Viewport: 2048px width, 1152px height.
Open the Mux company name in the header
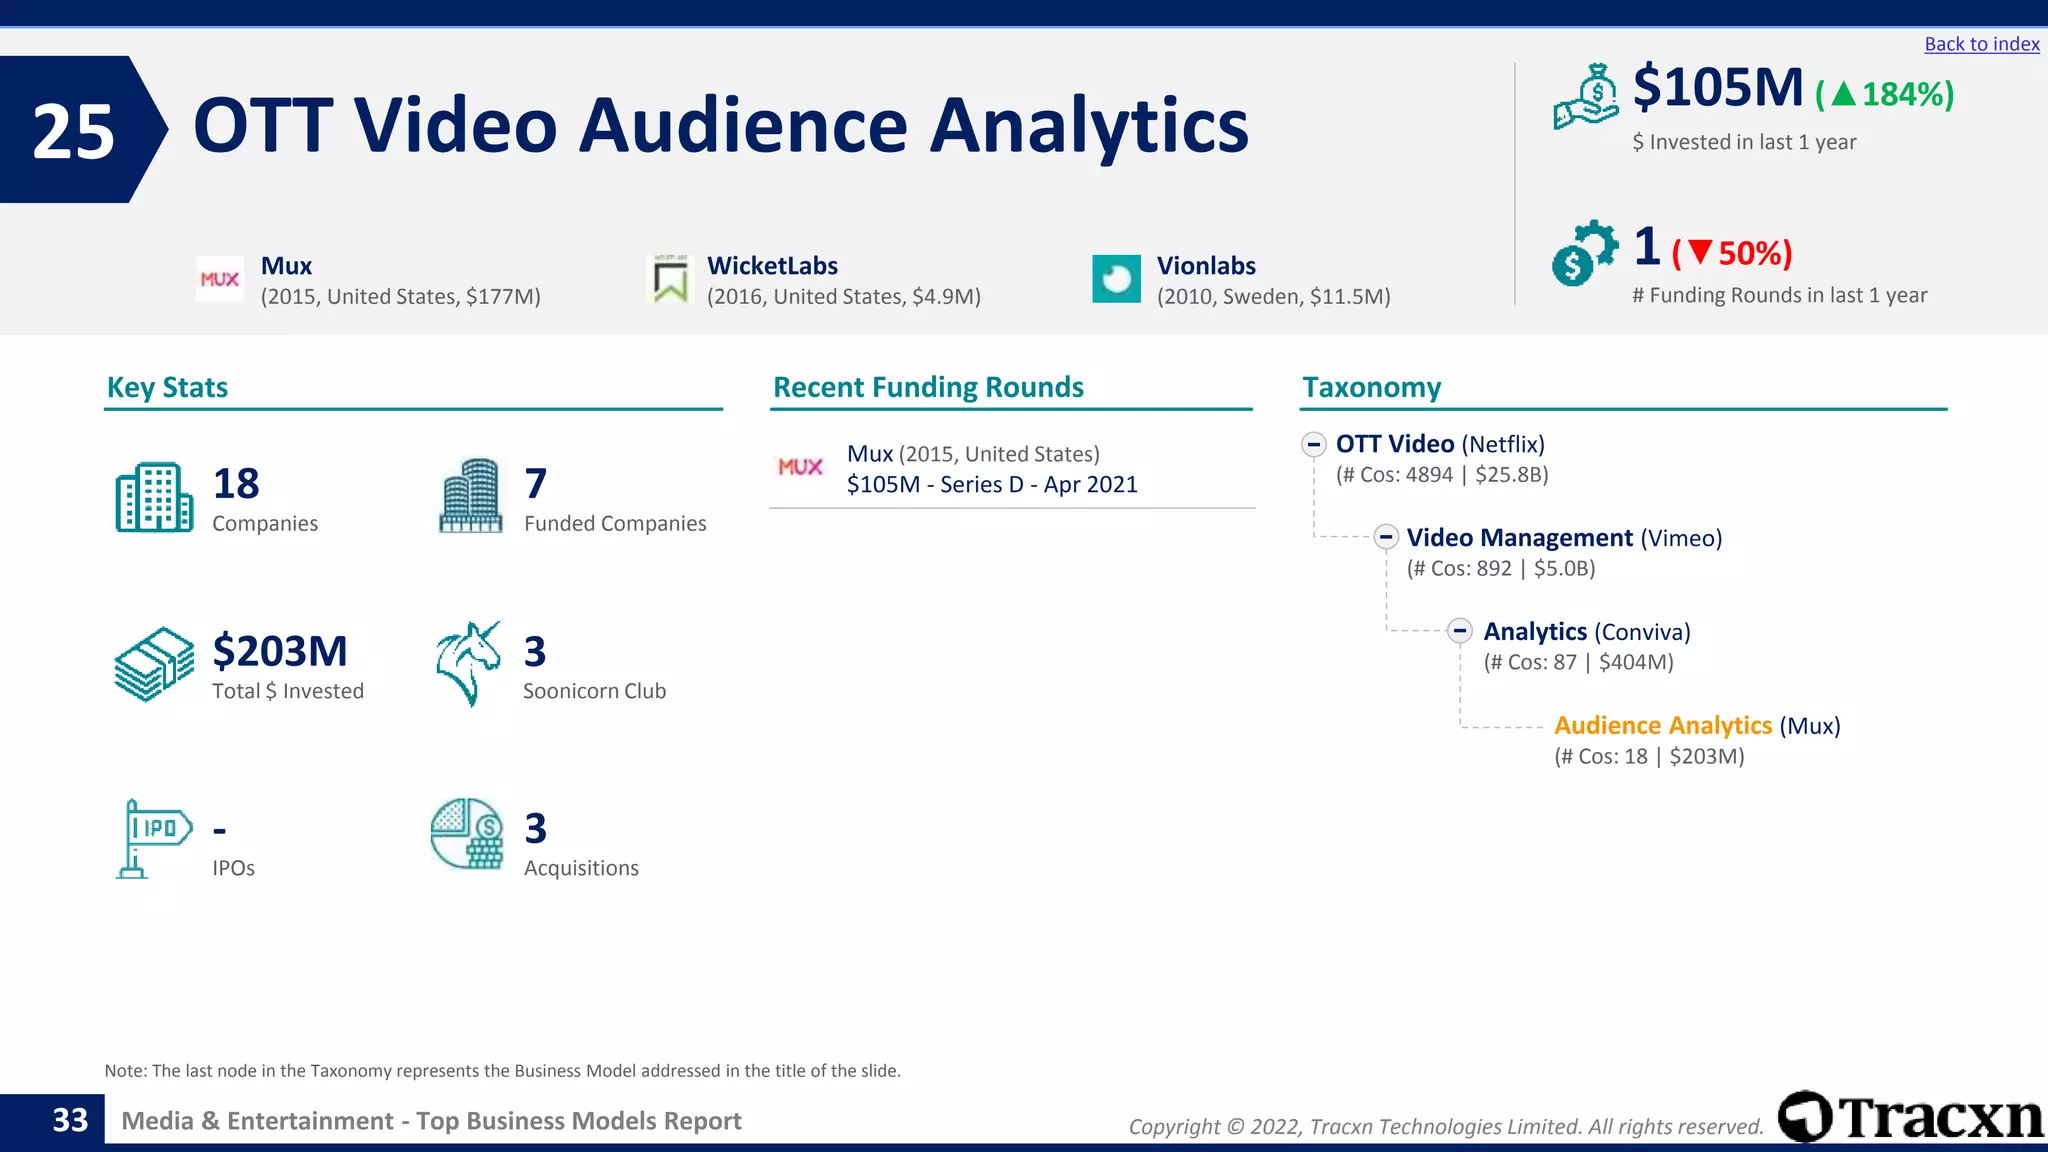tap(286, 266)
